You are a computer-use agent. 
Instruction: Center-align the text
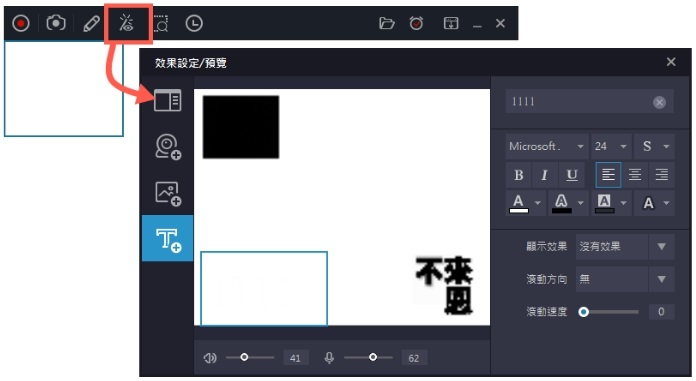635,175
